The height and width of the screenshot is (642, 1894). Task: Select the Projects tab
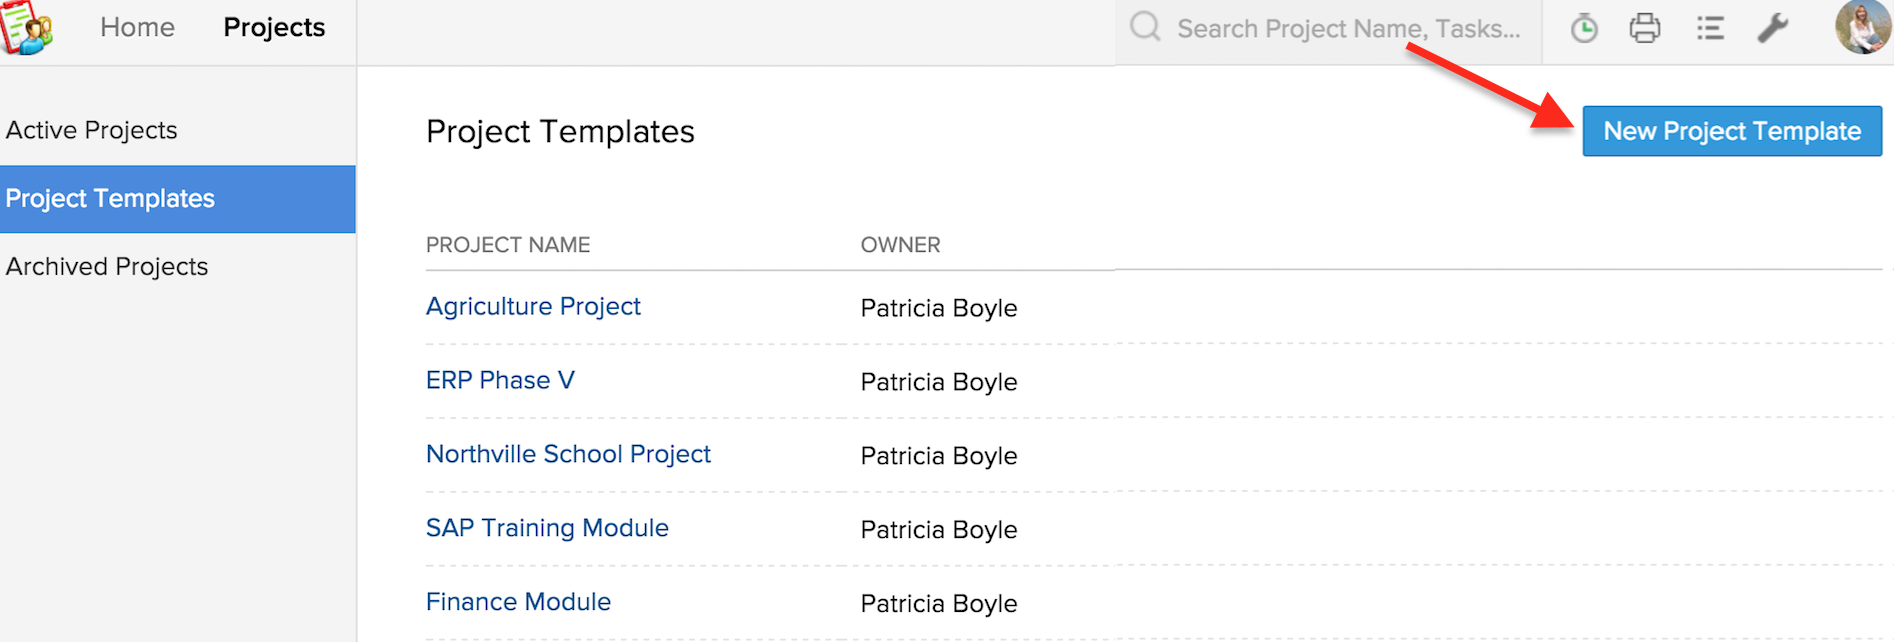point(273,28)
